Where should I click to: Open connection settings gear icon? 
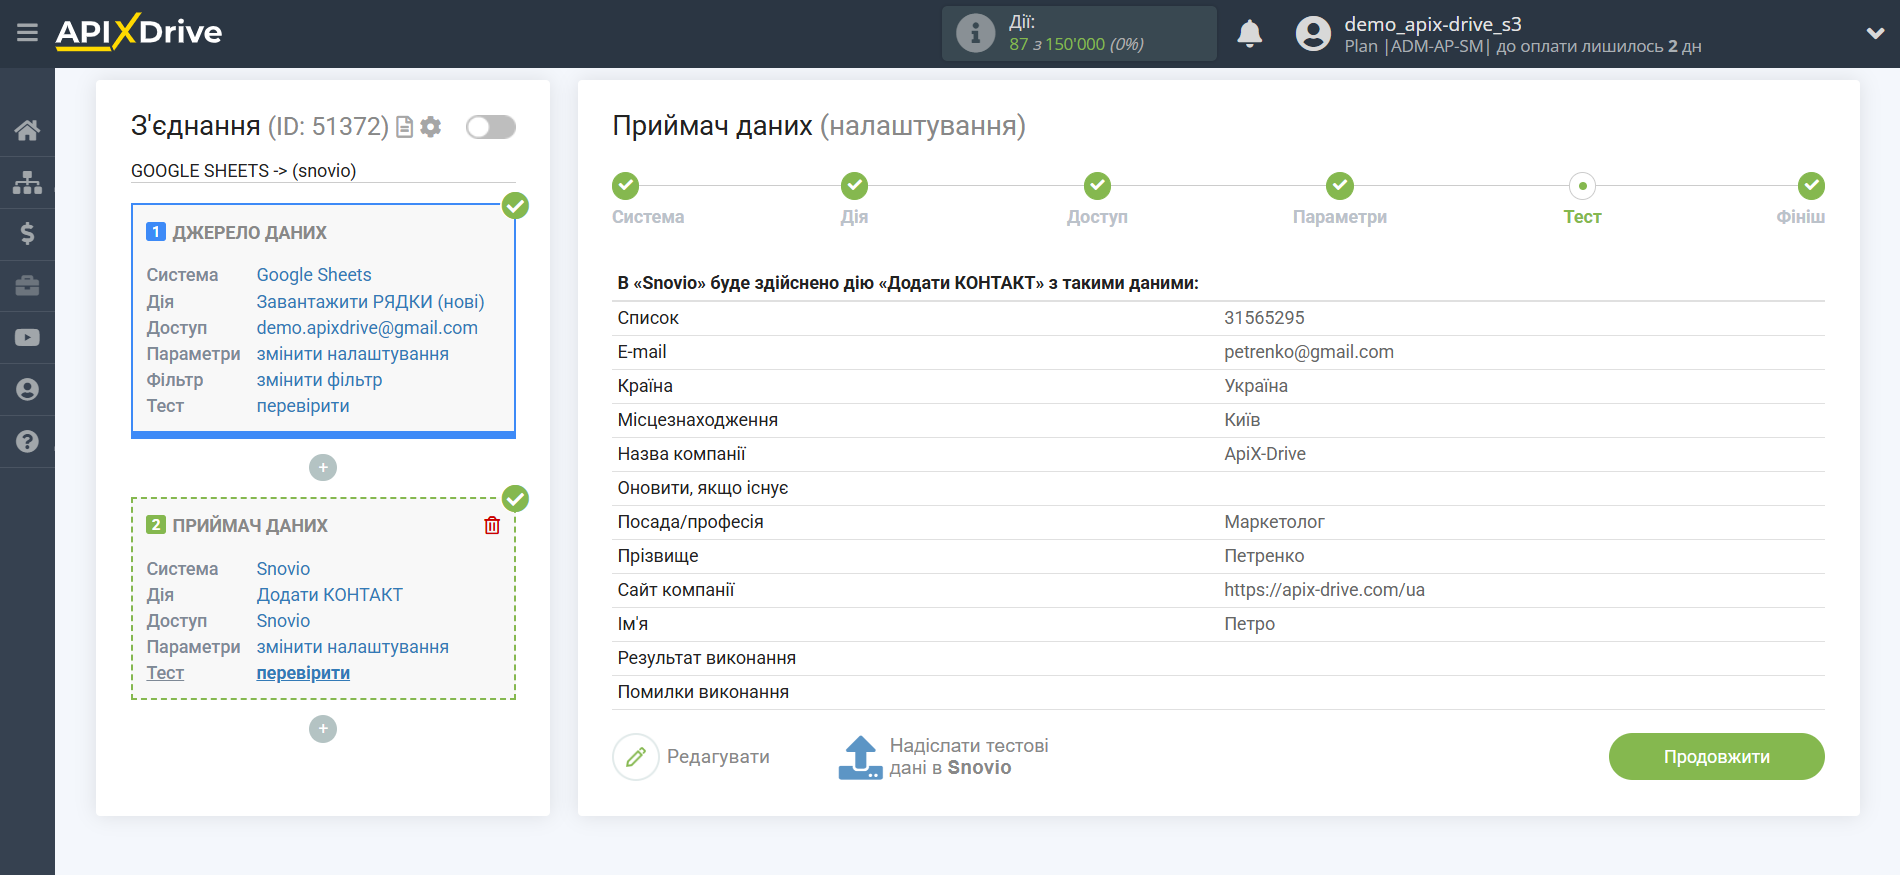pyautogui.click(x=431, y=127)
